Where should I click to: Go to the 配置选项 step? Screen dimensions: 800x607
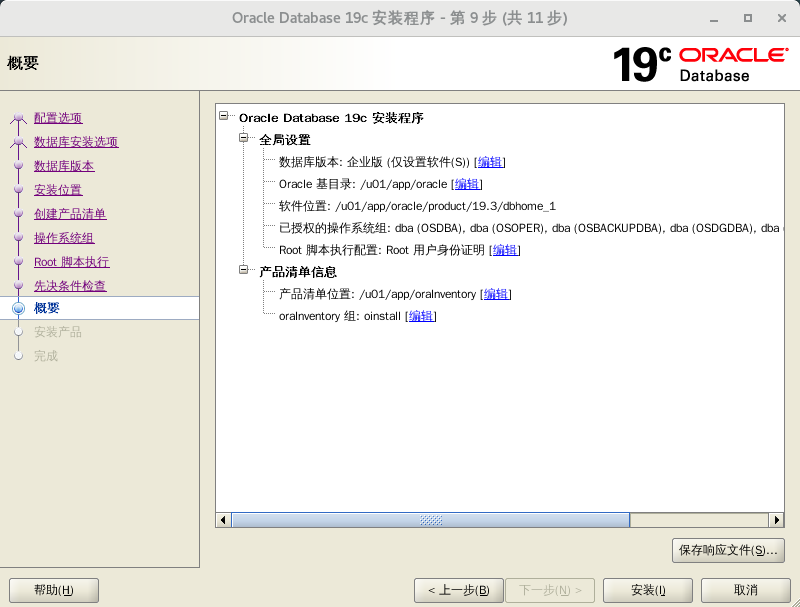click(58, 118)
